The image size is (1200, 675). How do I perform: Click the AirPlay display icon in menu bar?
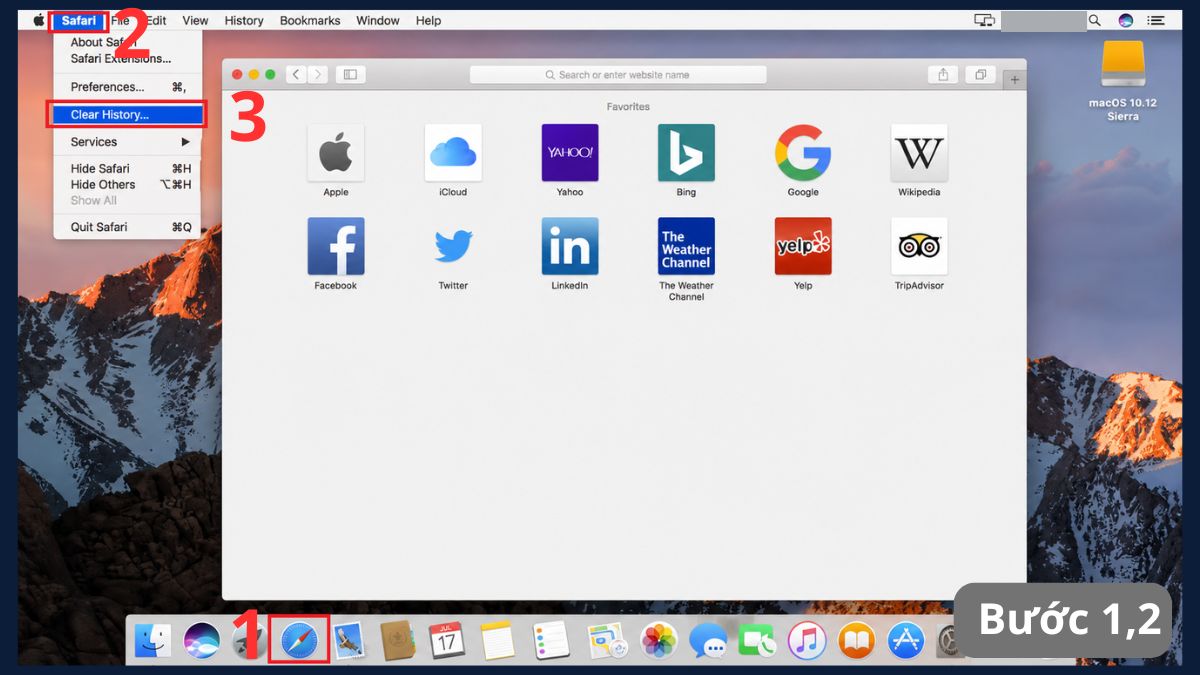point(985,20)
